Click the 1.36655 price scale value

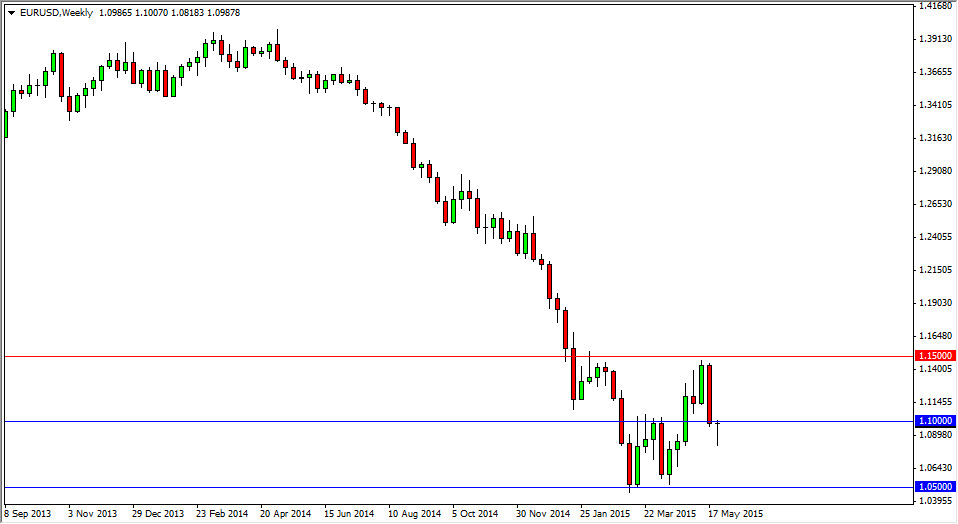935,72
